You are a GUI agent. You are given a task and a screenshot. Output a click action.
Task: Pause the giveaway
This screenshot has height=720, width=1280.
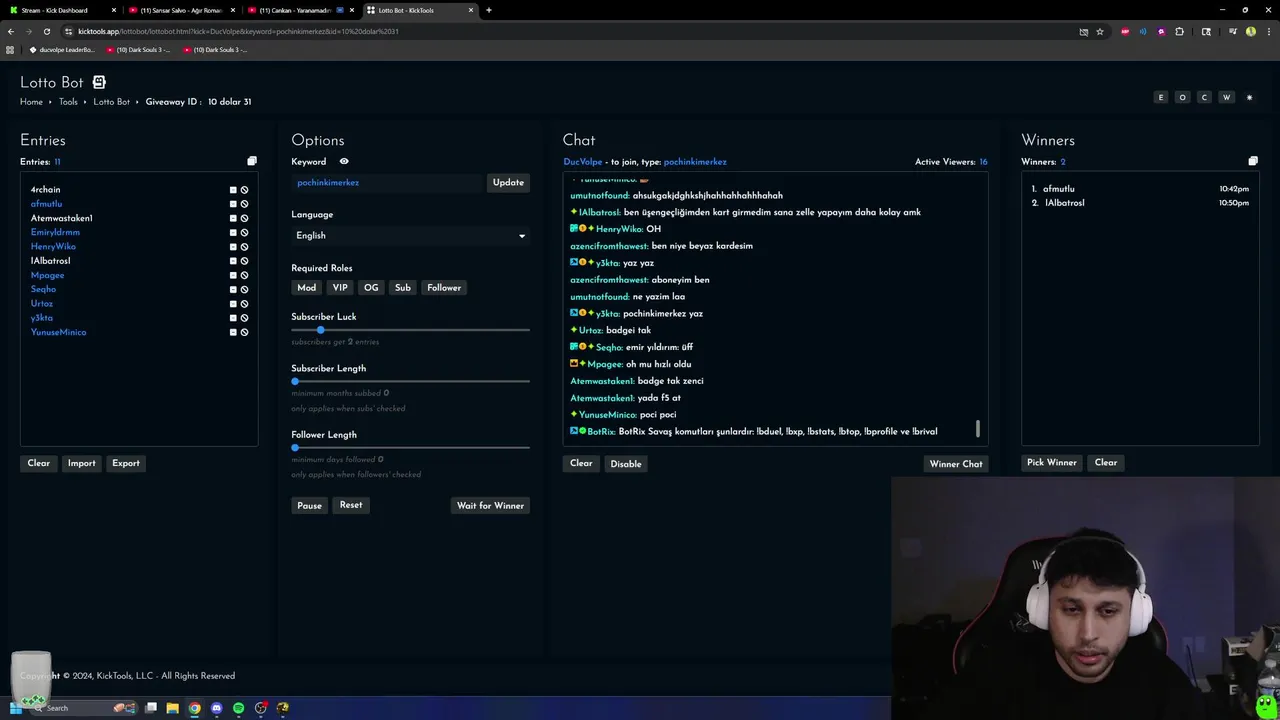coord(309,506)
